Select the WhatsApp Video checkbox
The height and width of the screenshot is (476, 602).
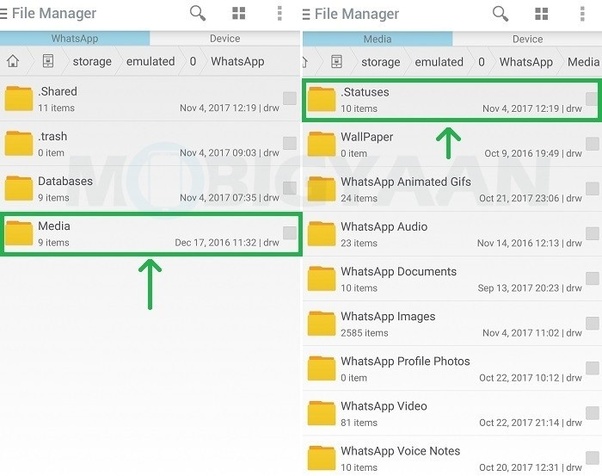(x=592, y=413)
